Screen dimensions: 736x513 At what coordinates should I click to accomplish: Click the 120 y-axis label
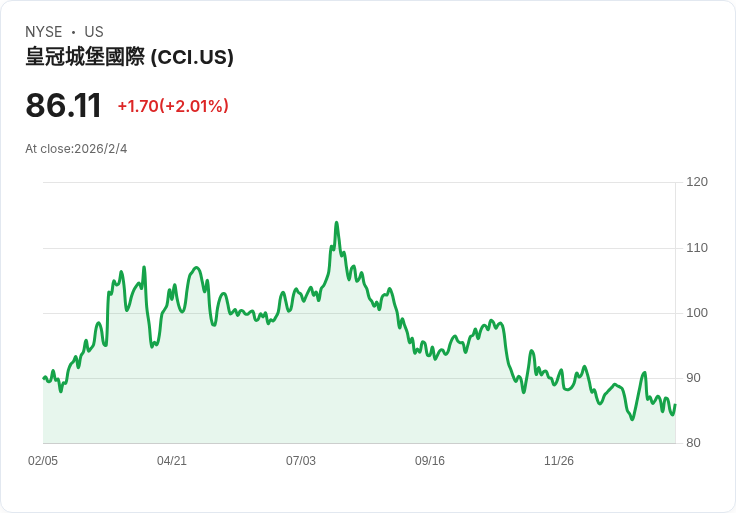(697, 182)
